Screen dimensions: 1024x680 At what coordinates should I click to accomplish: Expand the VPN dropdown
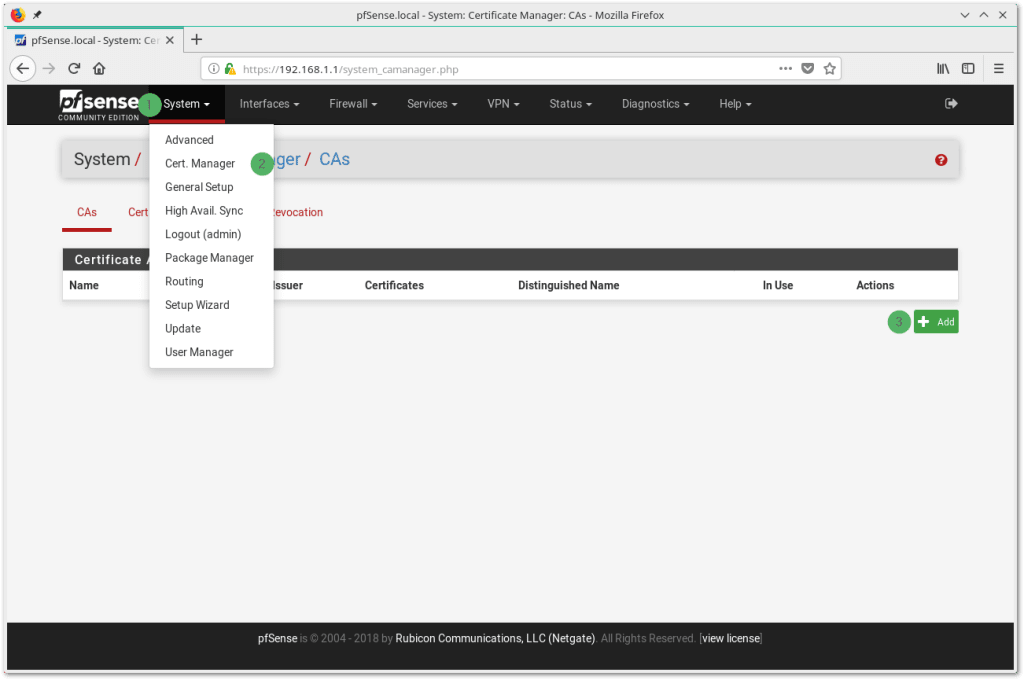click(503, 104)
